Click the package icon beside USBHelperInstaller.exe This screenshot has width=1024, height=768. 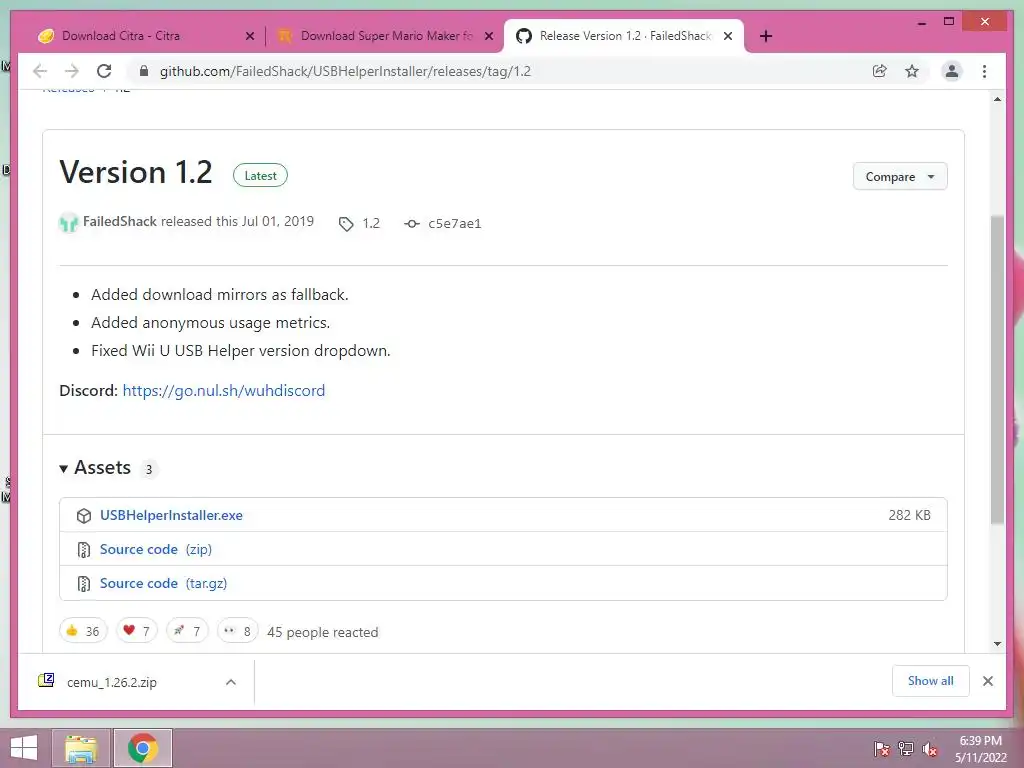(x=84, y=516)
